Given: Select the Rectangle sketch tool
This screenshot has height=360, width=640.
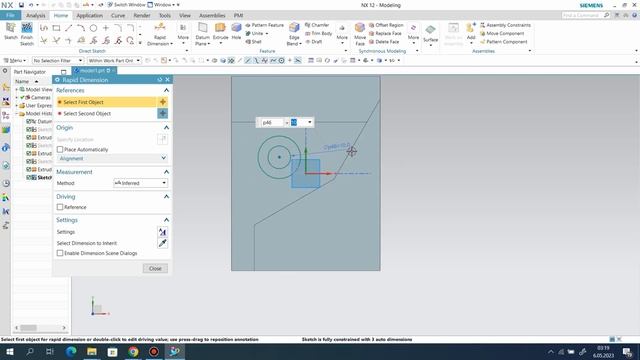Looking at the screenshot, I should tap(56, 28).
